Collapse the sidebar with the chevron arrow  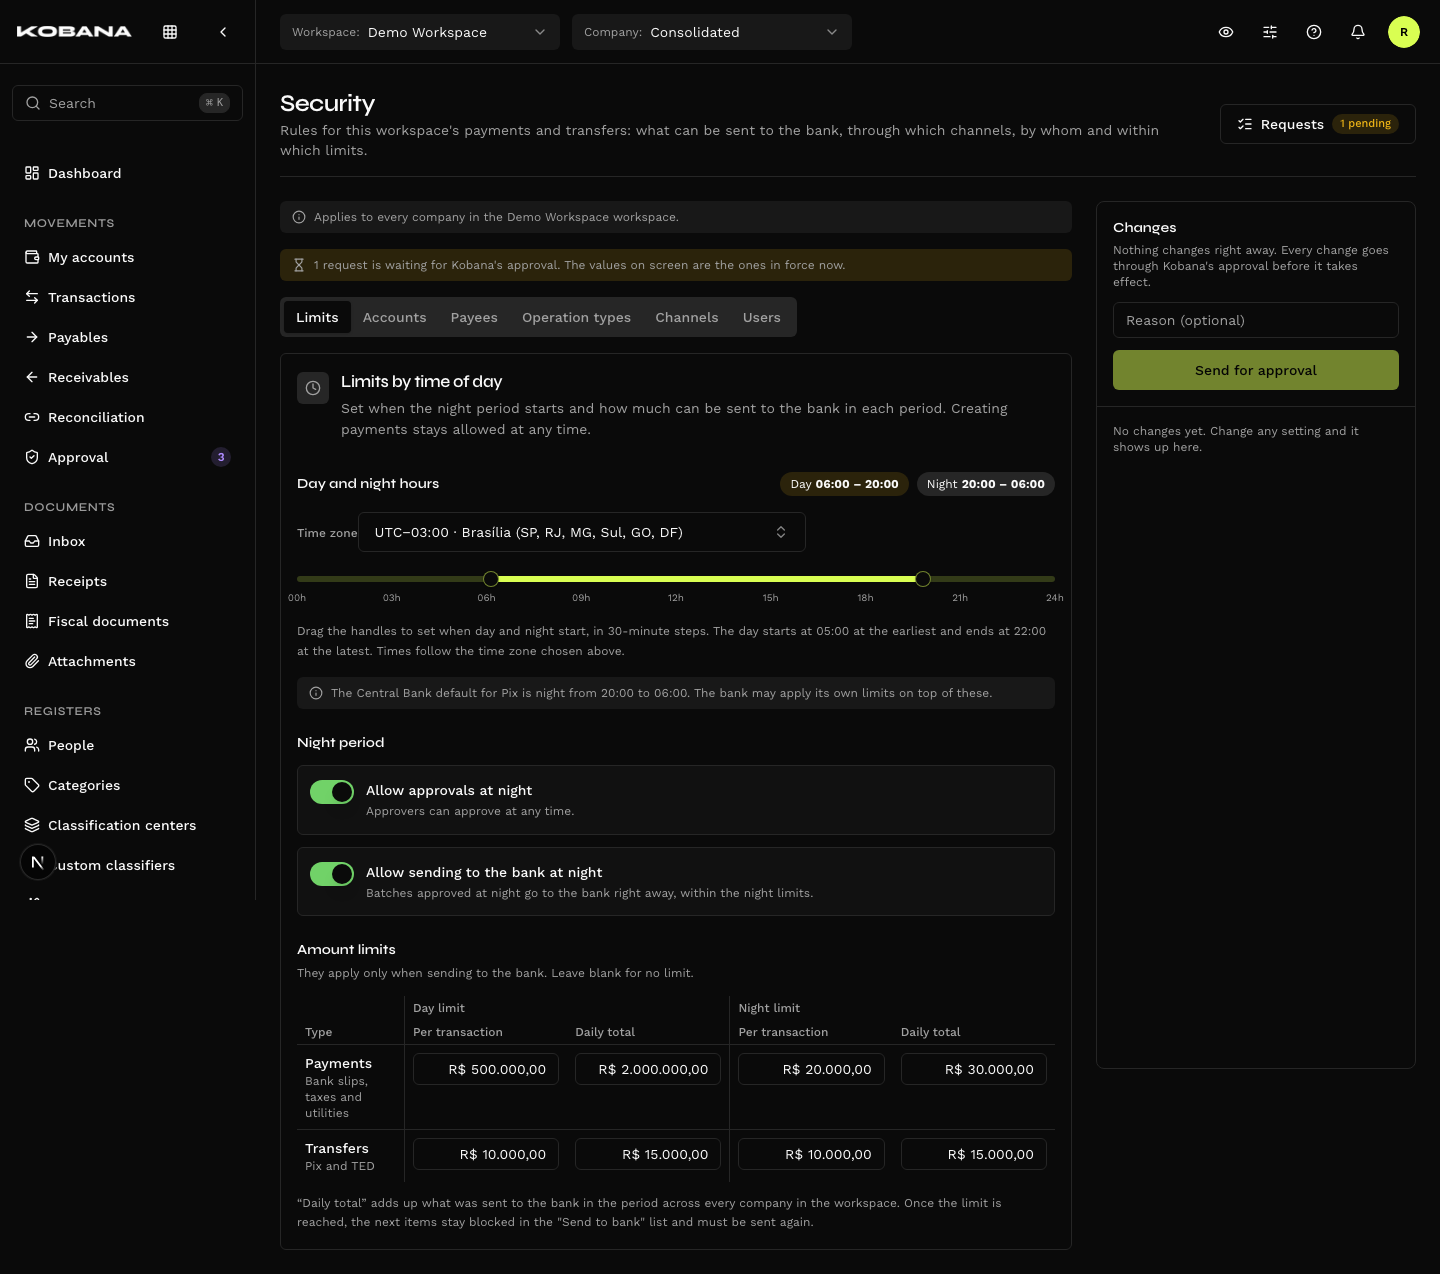[x=223, y=32]
